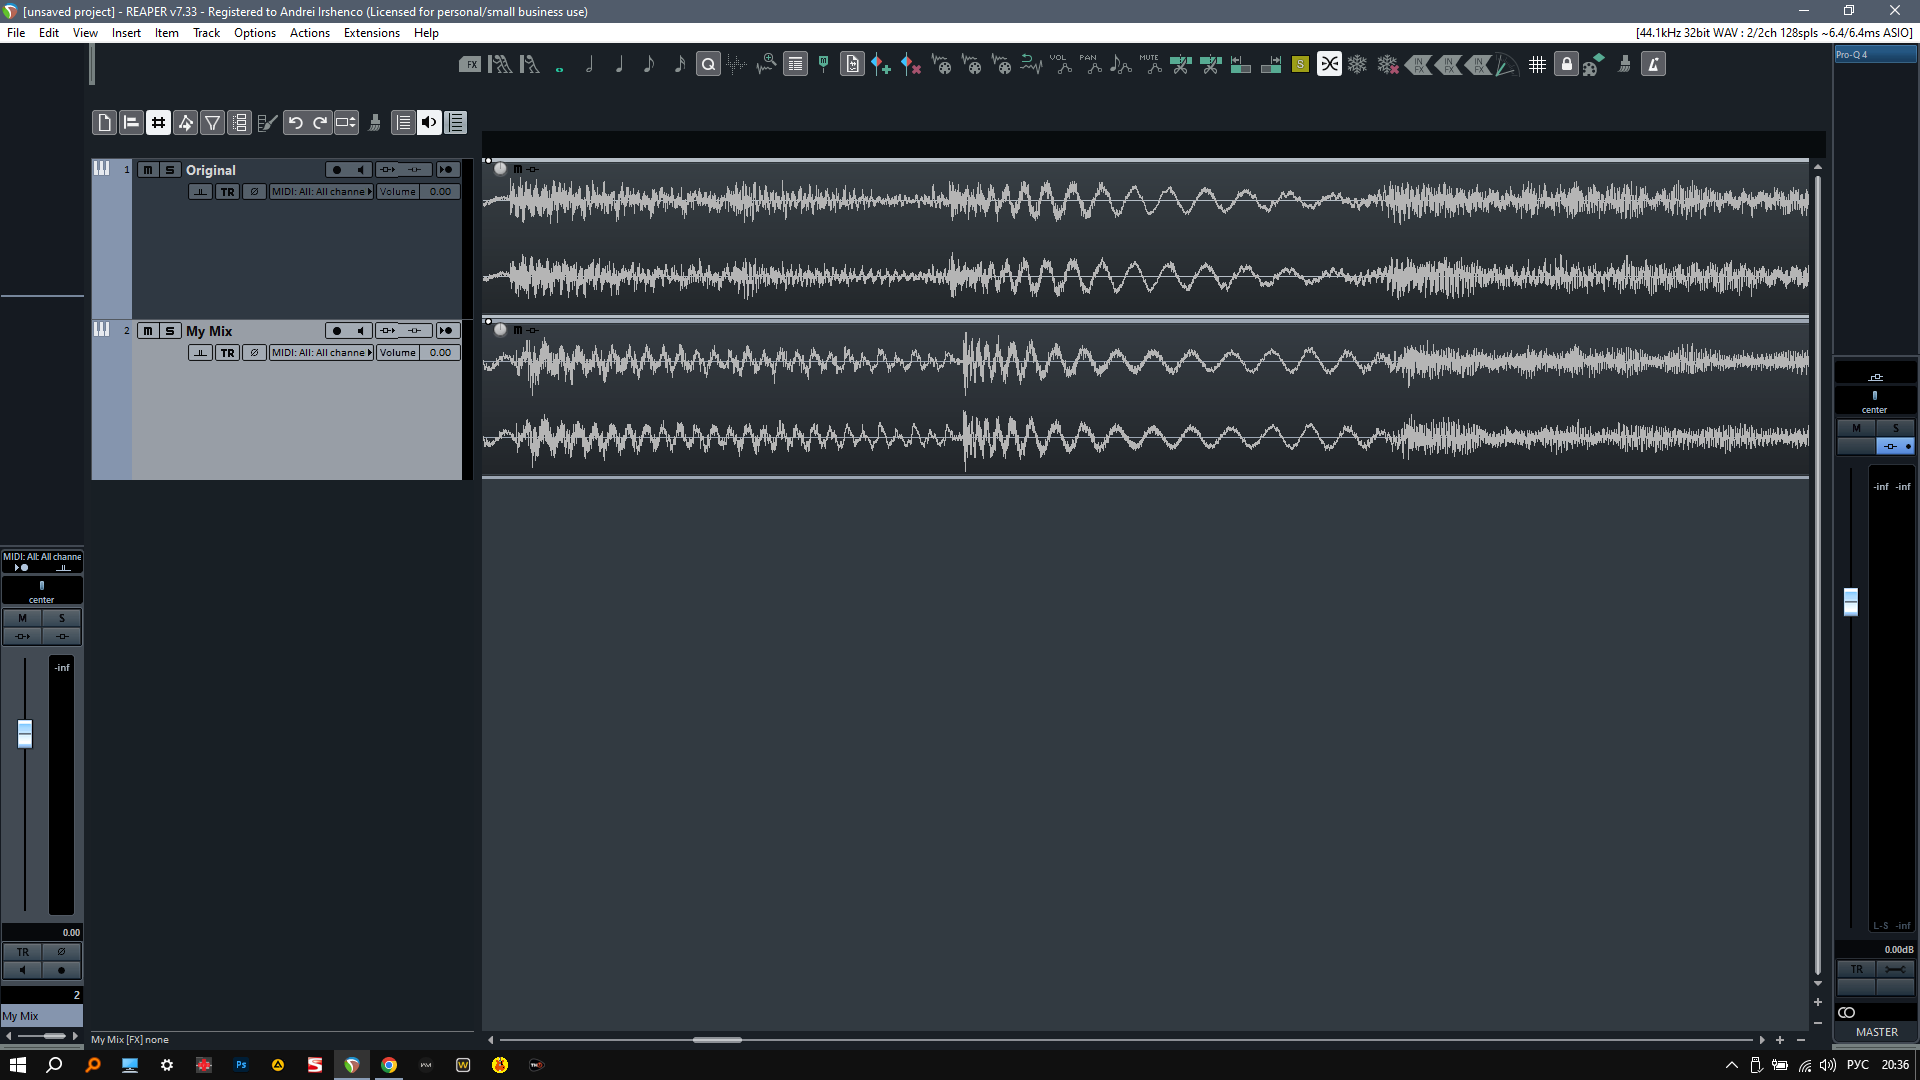Click the redo arrow icon
Screen dimensions: 1920x1080
(320, 123)
